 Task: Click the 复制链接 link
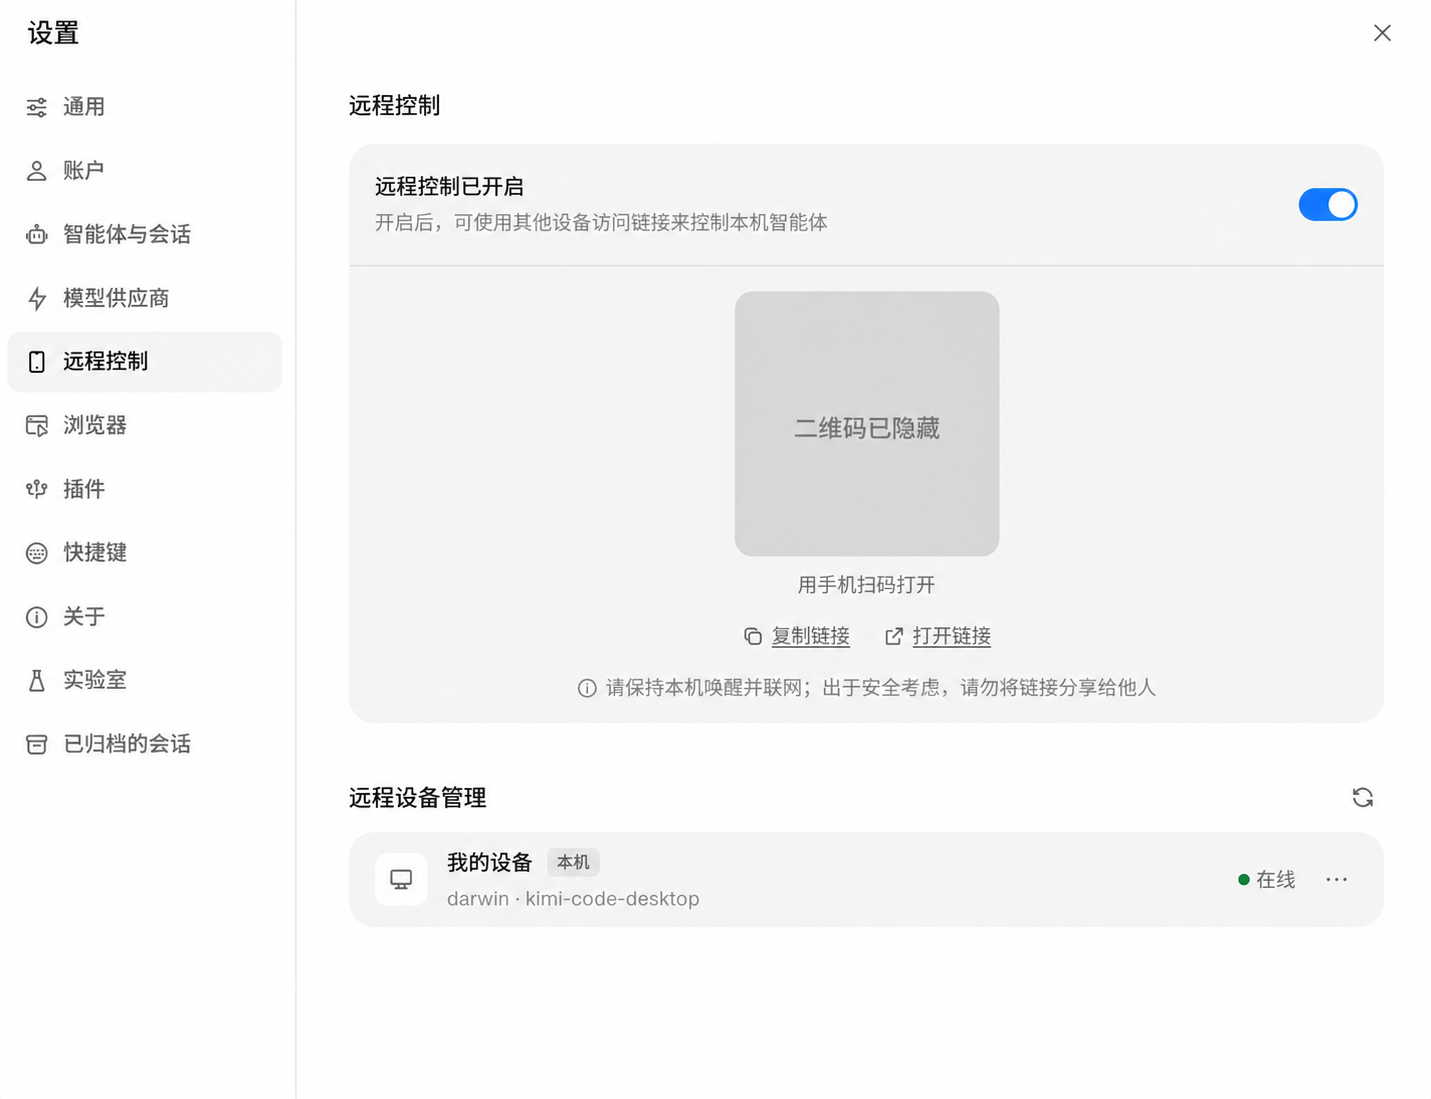811,636
